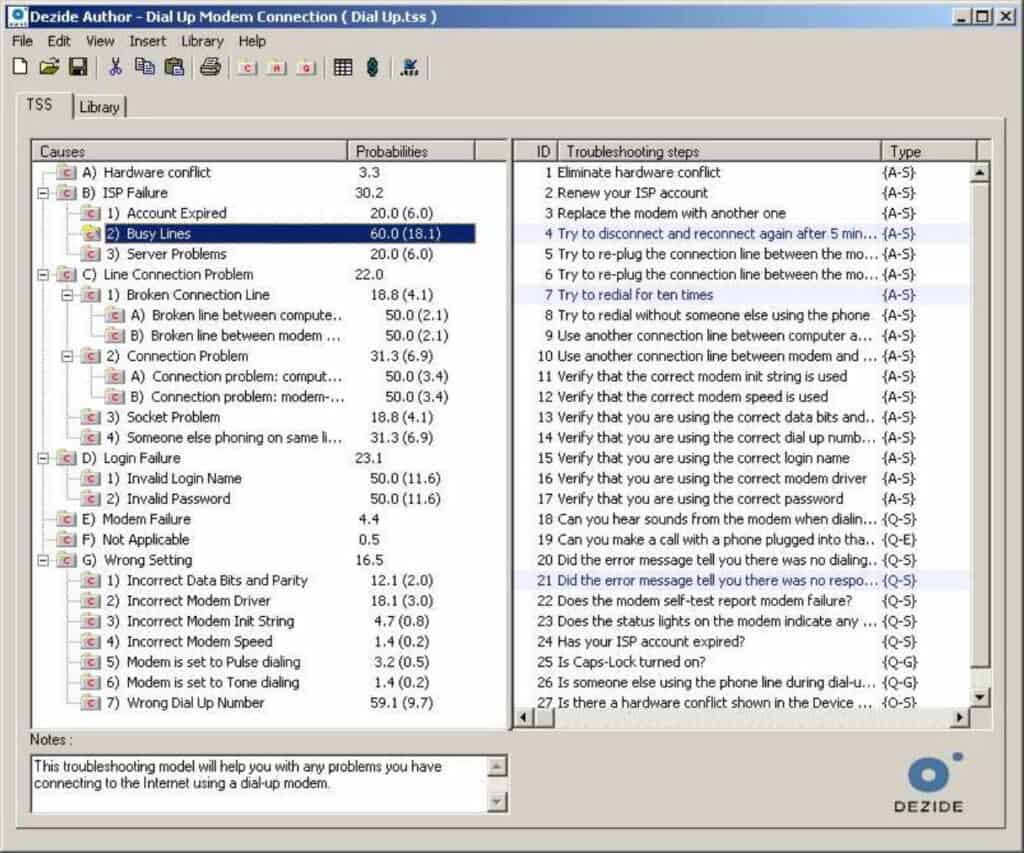Click the green oval toolbar icon
The height and width of the screenshot is (853, 1024).
(x=372, y=67)
